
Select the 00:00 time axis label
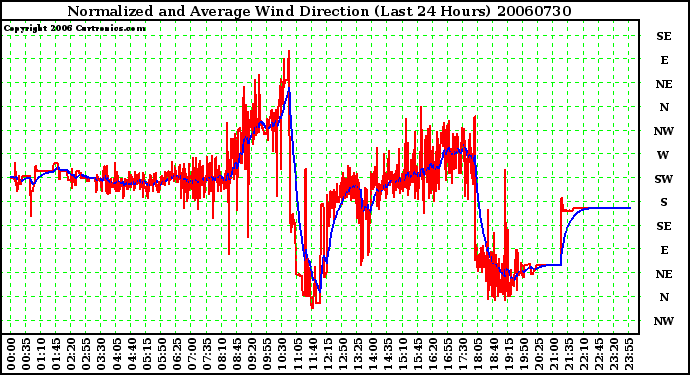point(11,354)
